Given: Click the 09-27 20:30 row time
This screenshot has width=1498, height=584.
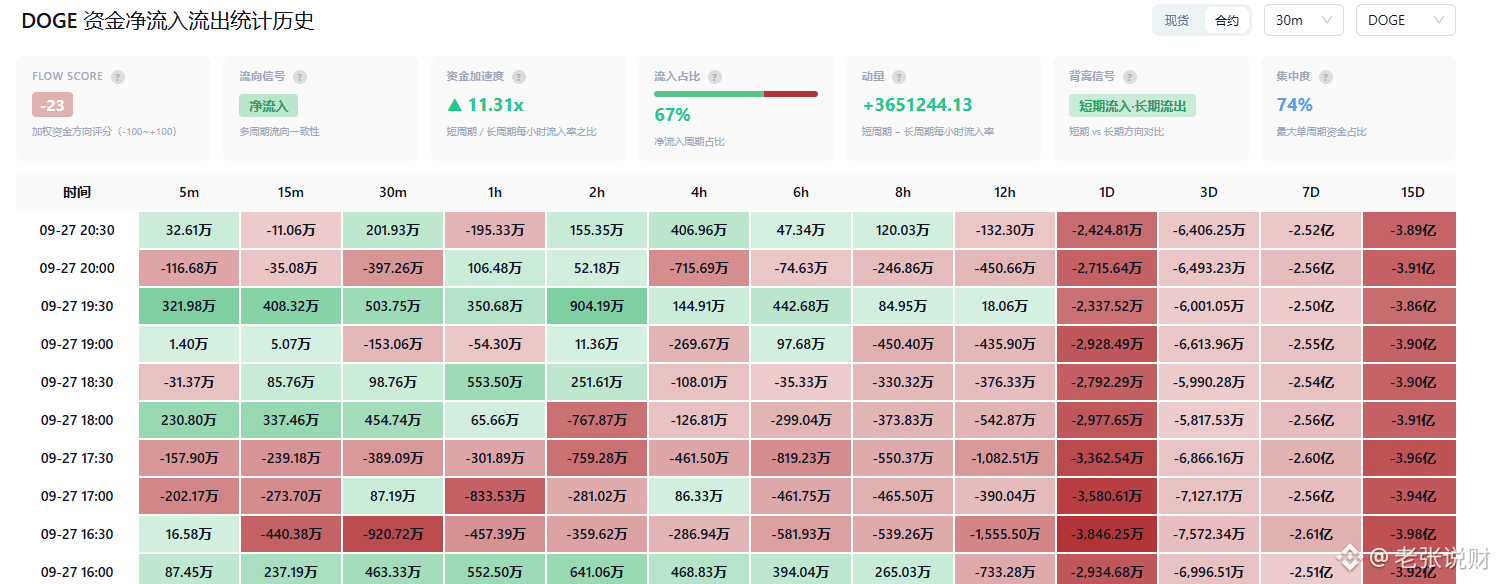Looking at the screenshot, I should pos(77,230).
